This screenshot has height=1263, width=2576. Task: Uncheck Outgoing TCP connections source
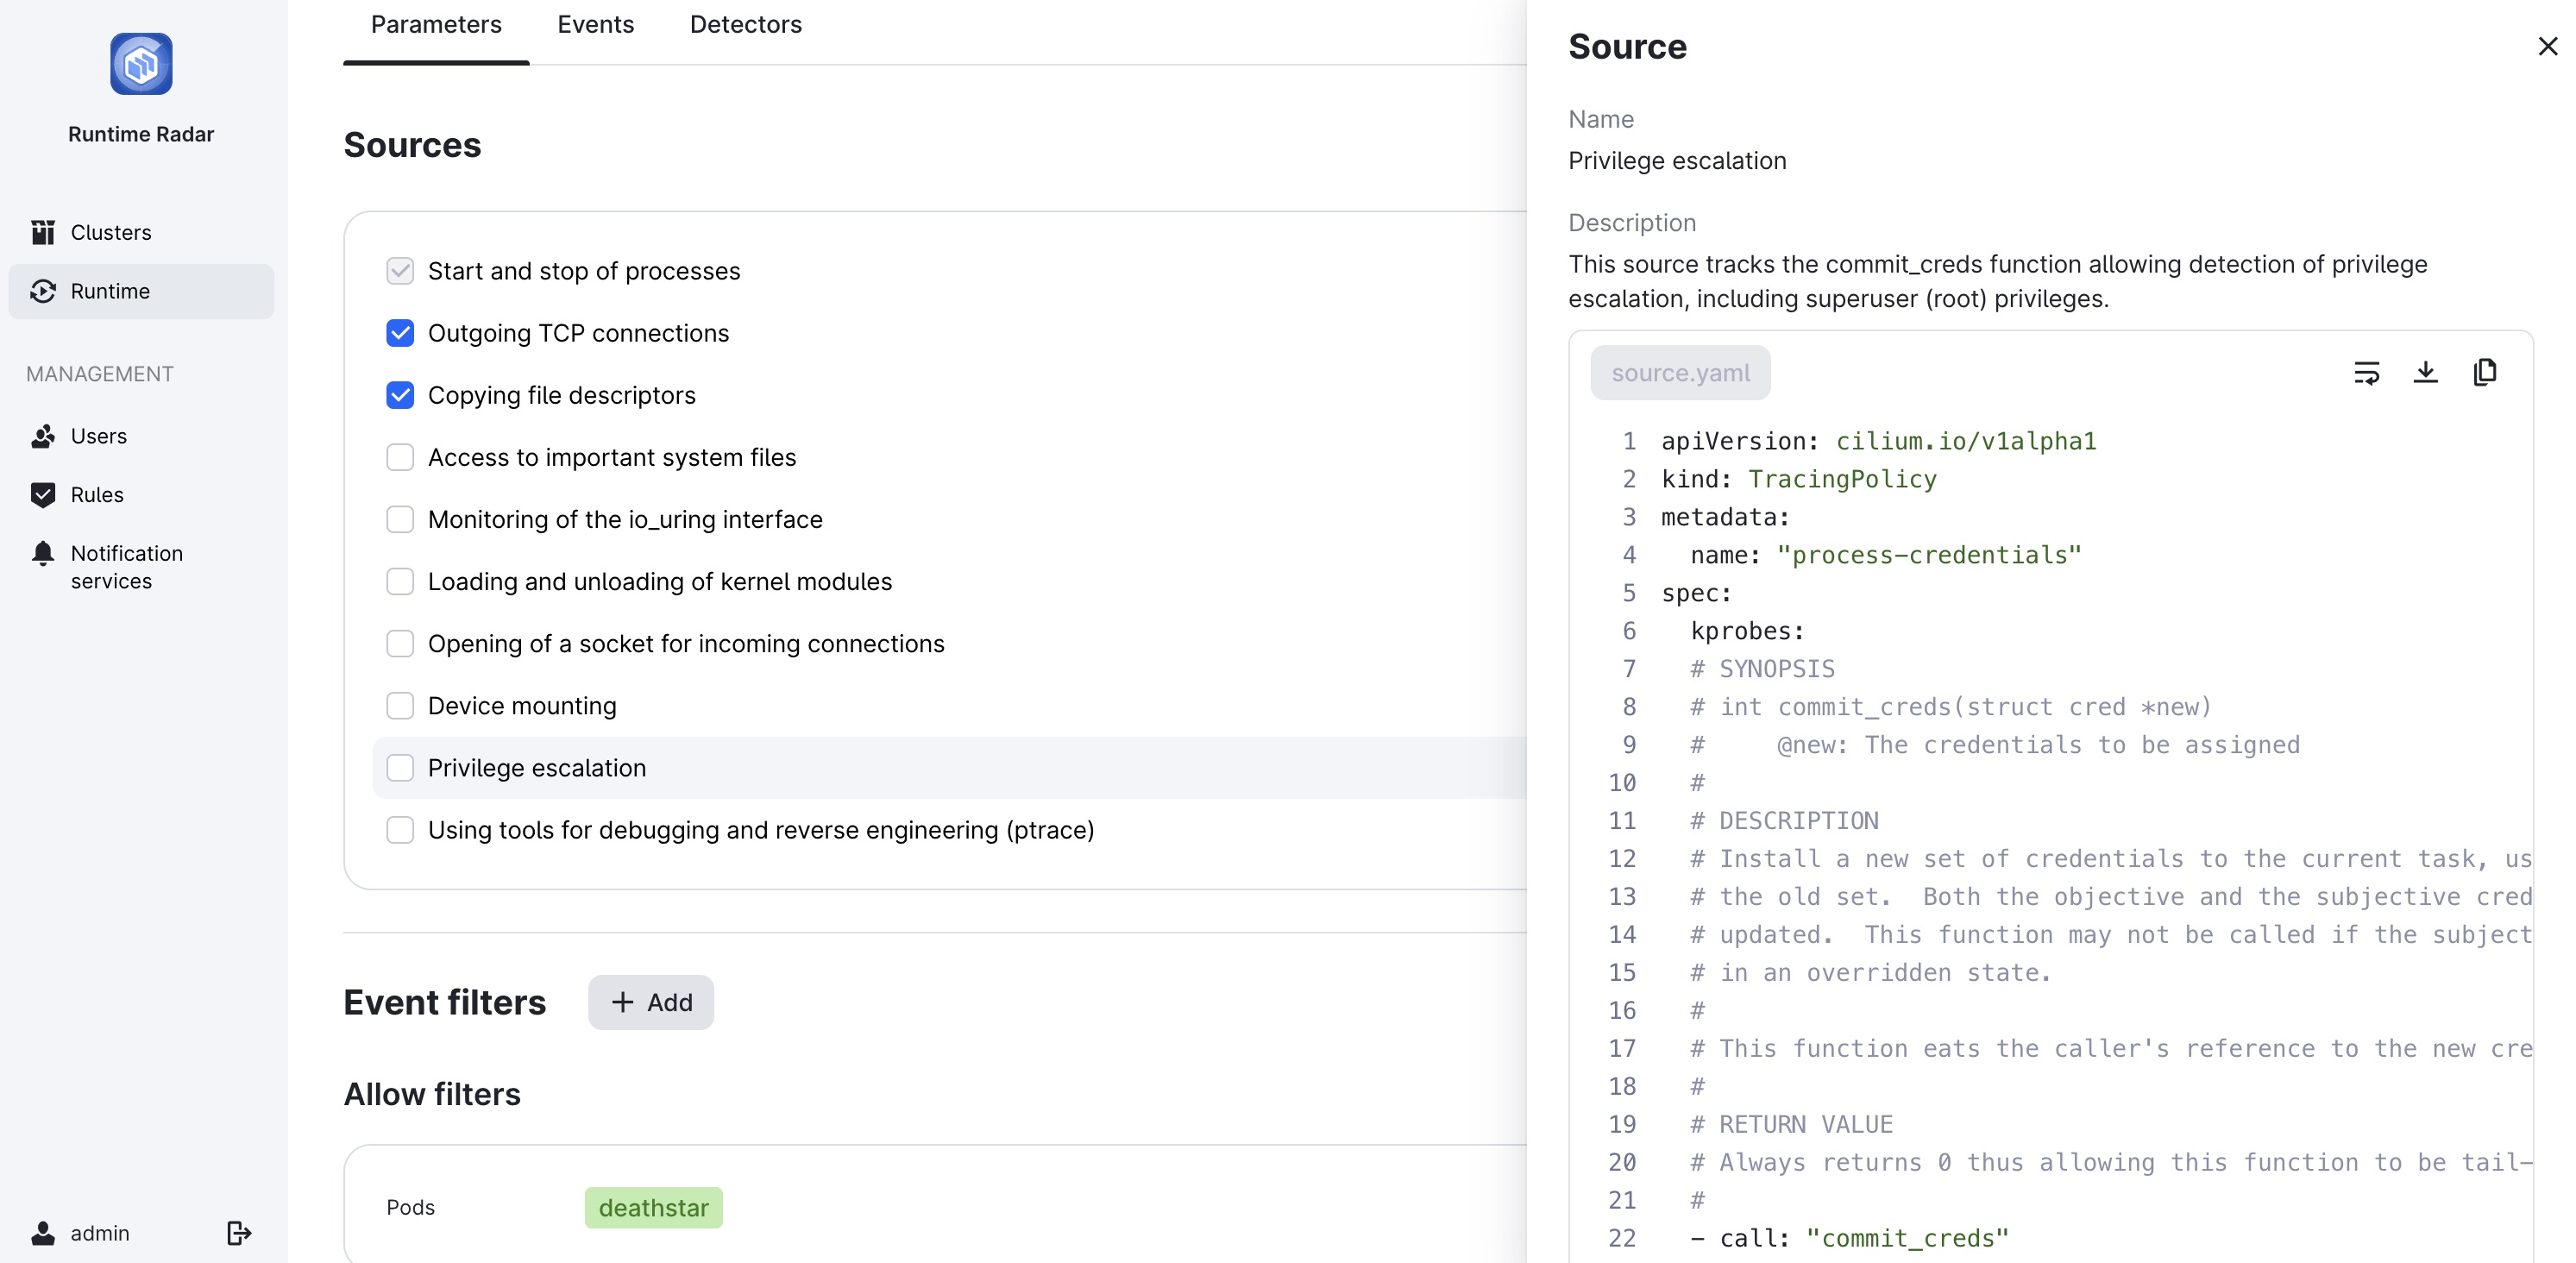click(400, 333)
